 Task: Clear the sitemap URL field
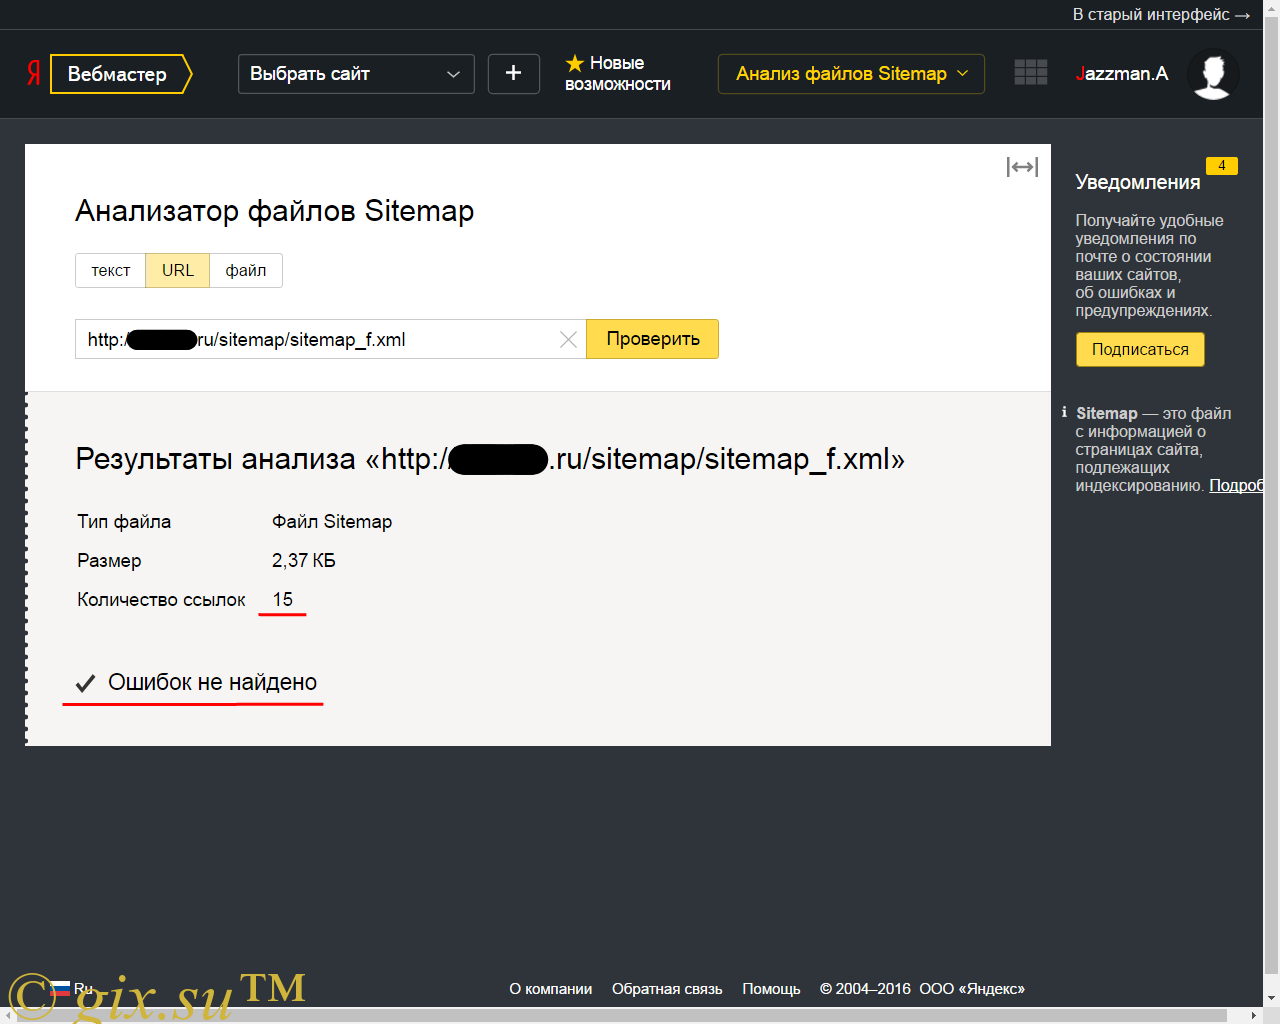click(568, 340)
